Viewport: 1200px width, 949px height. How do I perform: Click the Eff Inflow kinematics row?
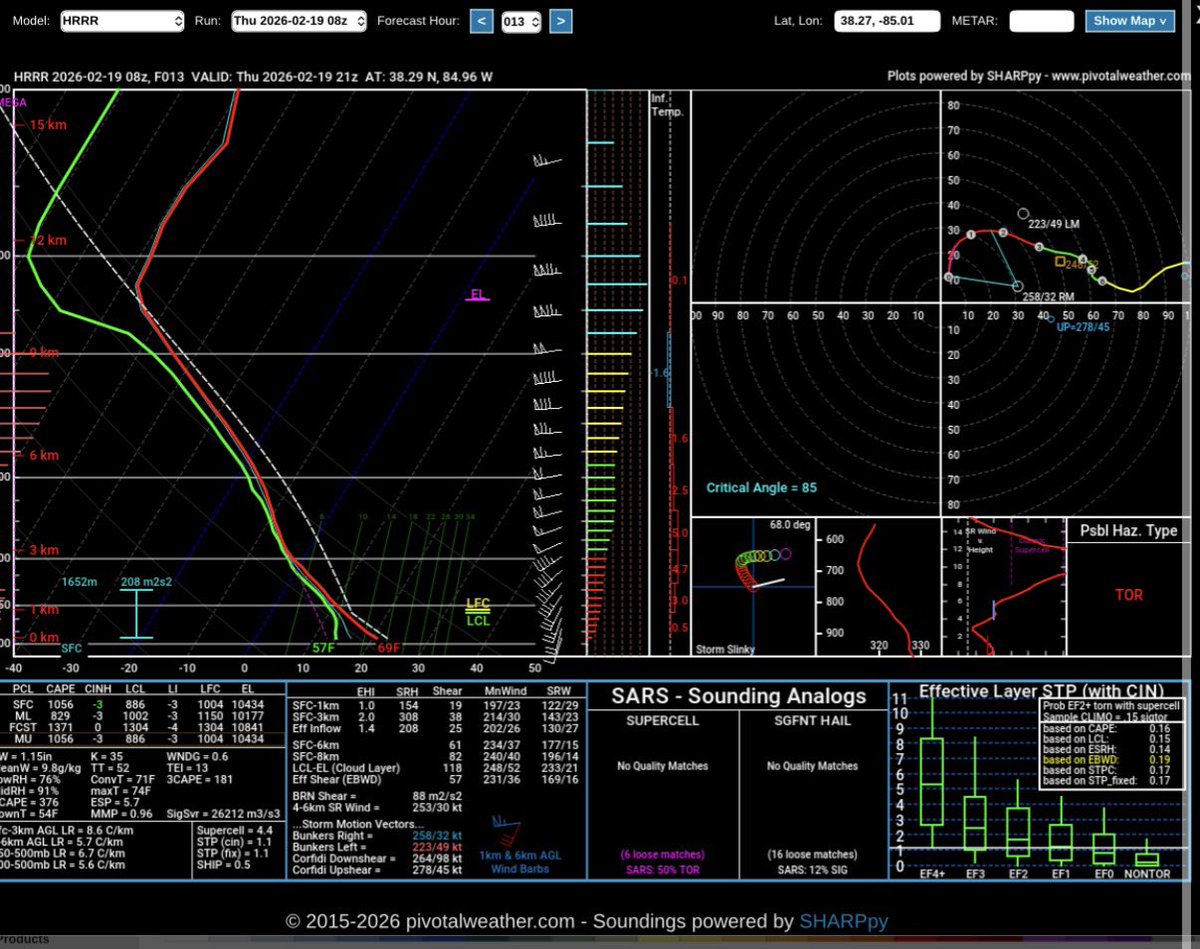pyautogui.click(x=432, y=729)
